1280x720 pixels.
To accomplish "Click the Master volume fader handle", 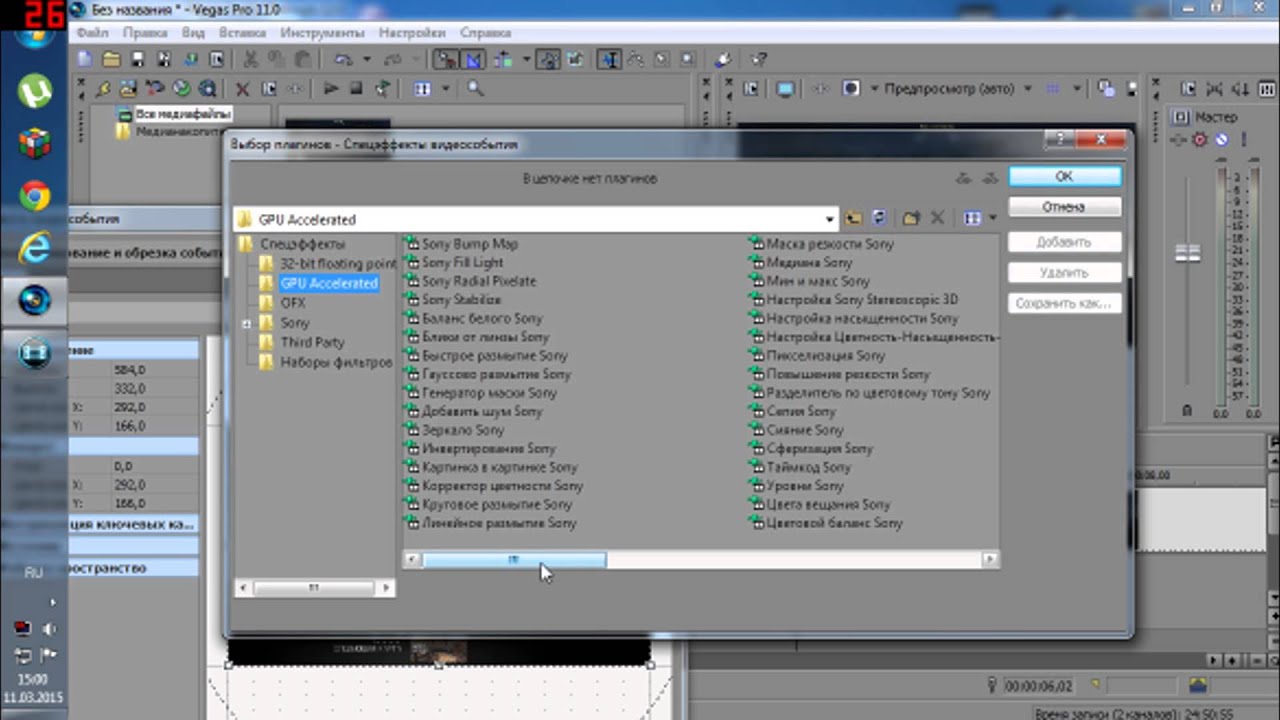I will click(x=1187, y=253).
